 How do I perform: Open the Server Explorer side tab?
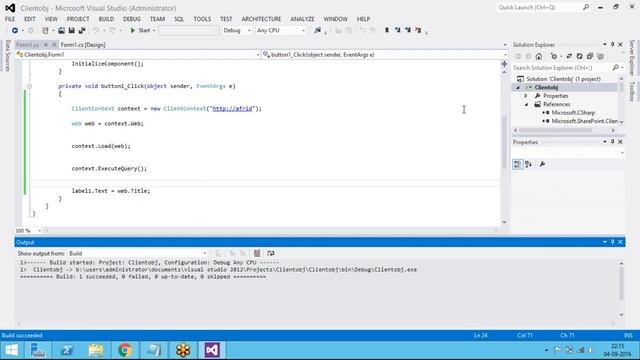point(632,58)
